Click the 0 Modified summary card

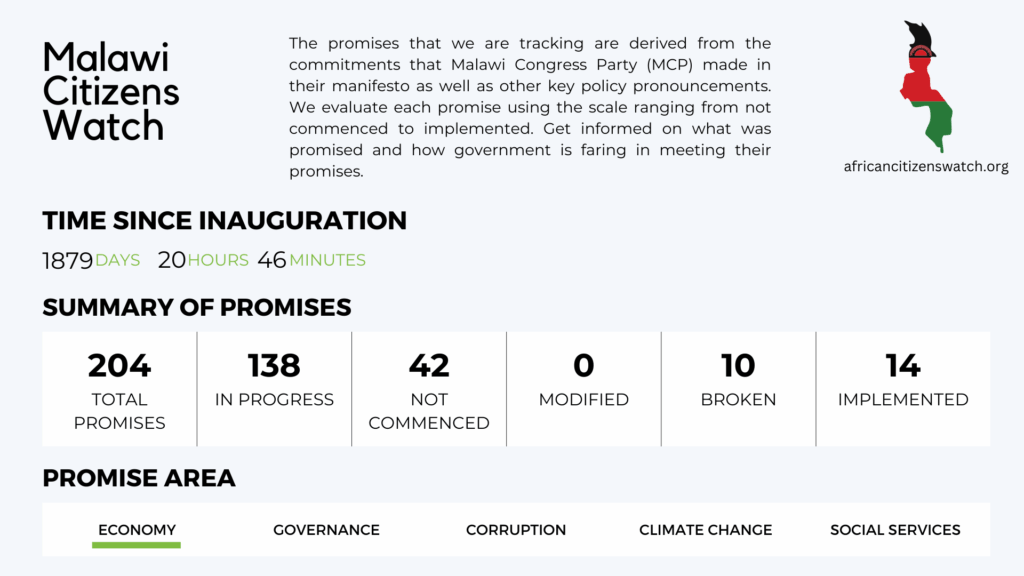click(x=584, y=389)
